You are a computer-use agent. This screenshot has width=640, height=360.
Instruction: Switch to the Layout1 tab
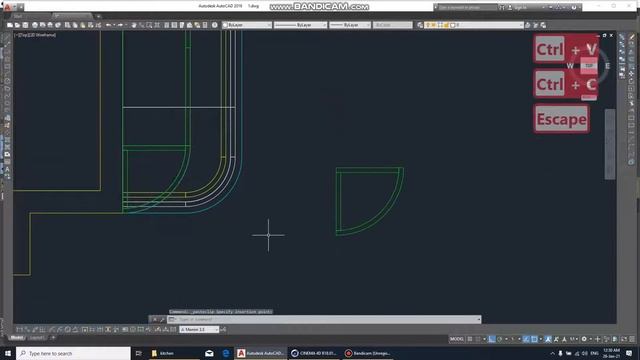pyautogui.click(x=36, y=338)
